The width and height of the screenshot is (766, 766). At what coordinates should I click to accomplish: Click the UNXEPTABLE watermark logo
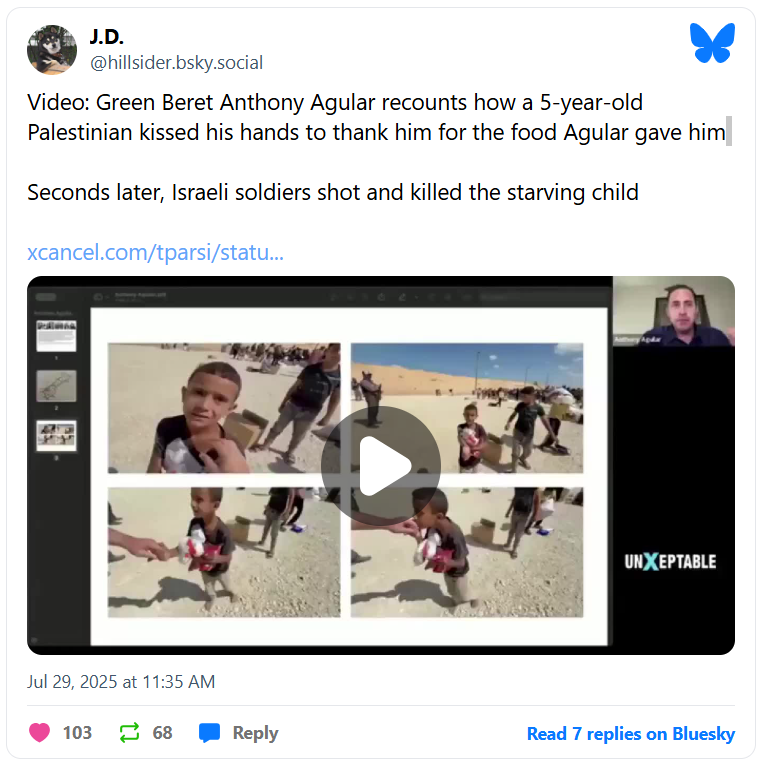coord(670,562)
